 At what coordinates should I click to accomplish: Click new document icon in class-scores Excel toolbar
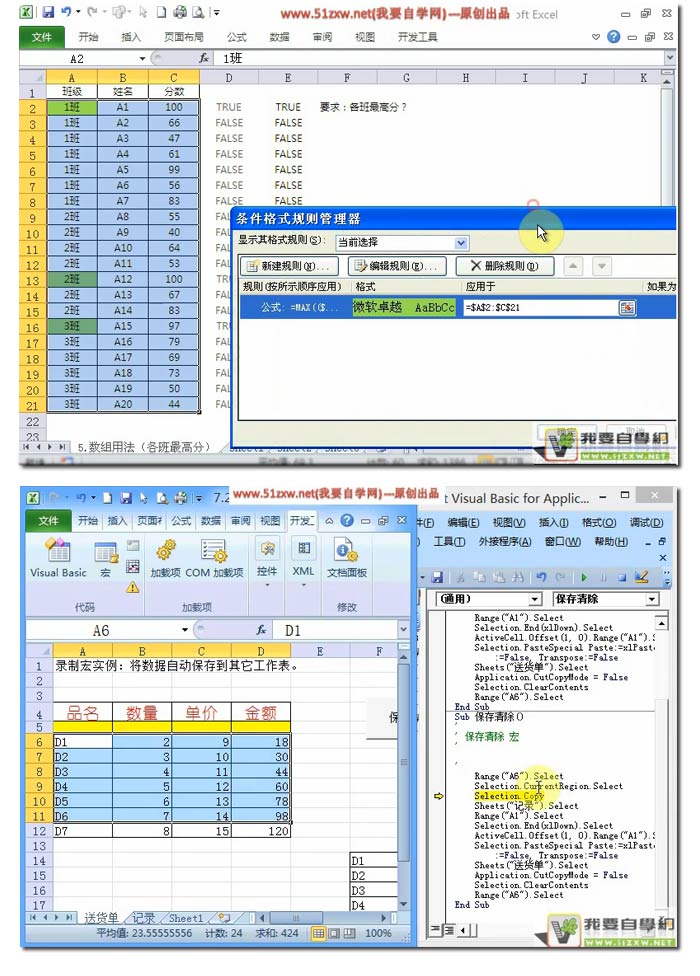(x=161, y=11)
